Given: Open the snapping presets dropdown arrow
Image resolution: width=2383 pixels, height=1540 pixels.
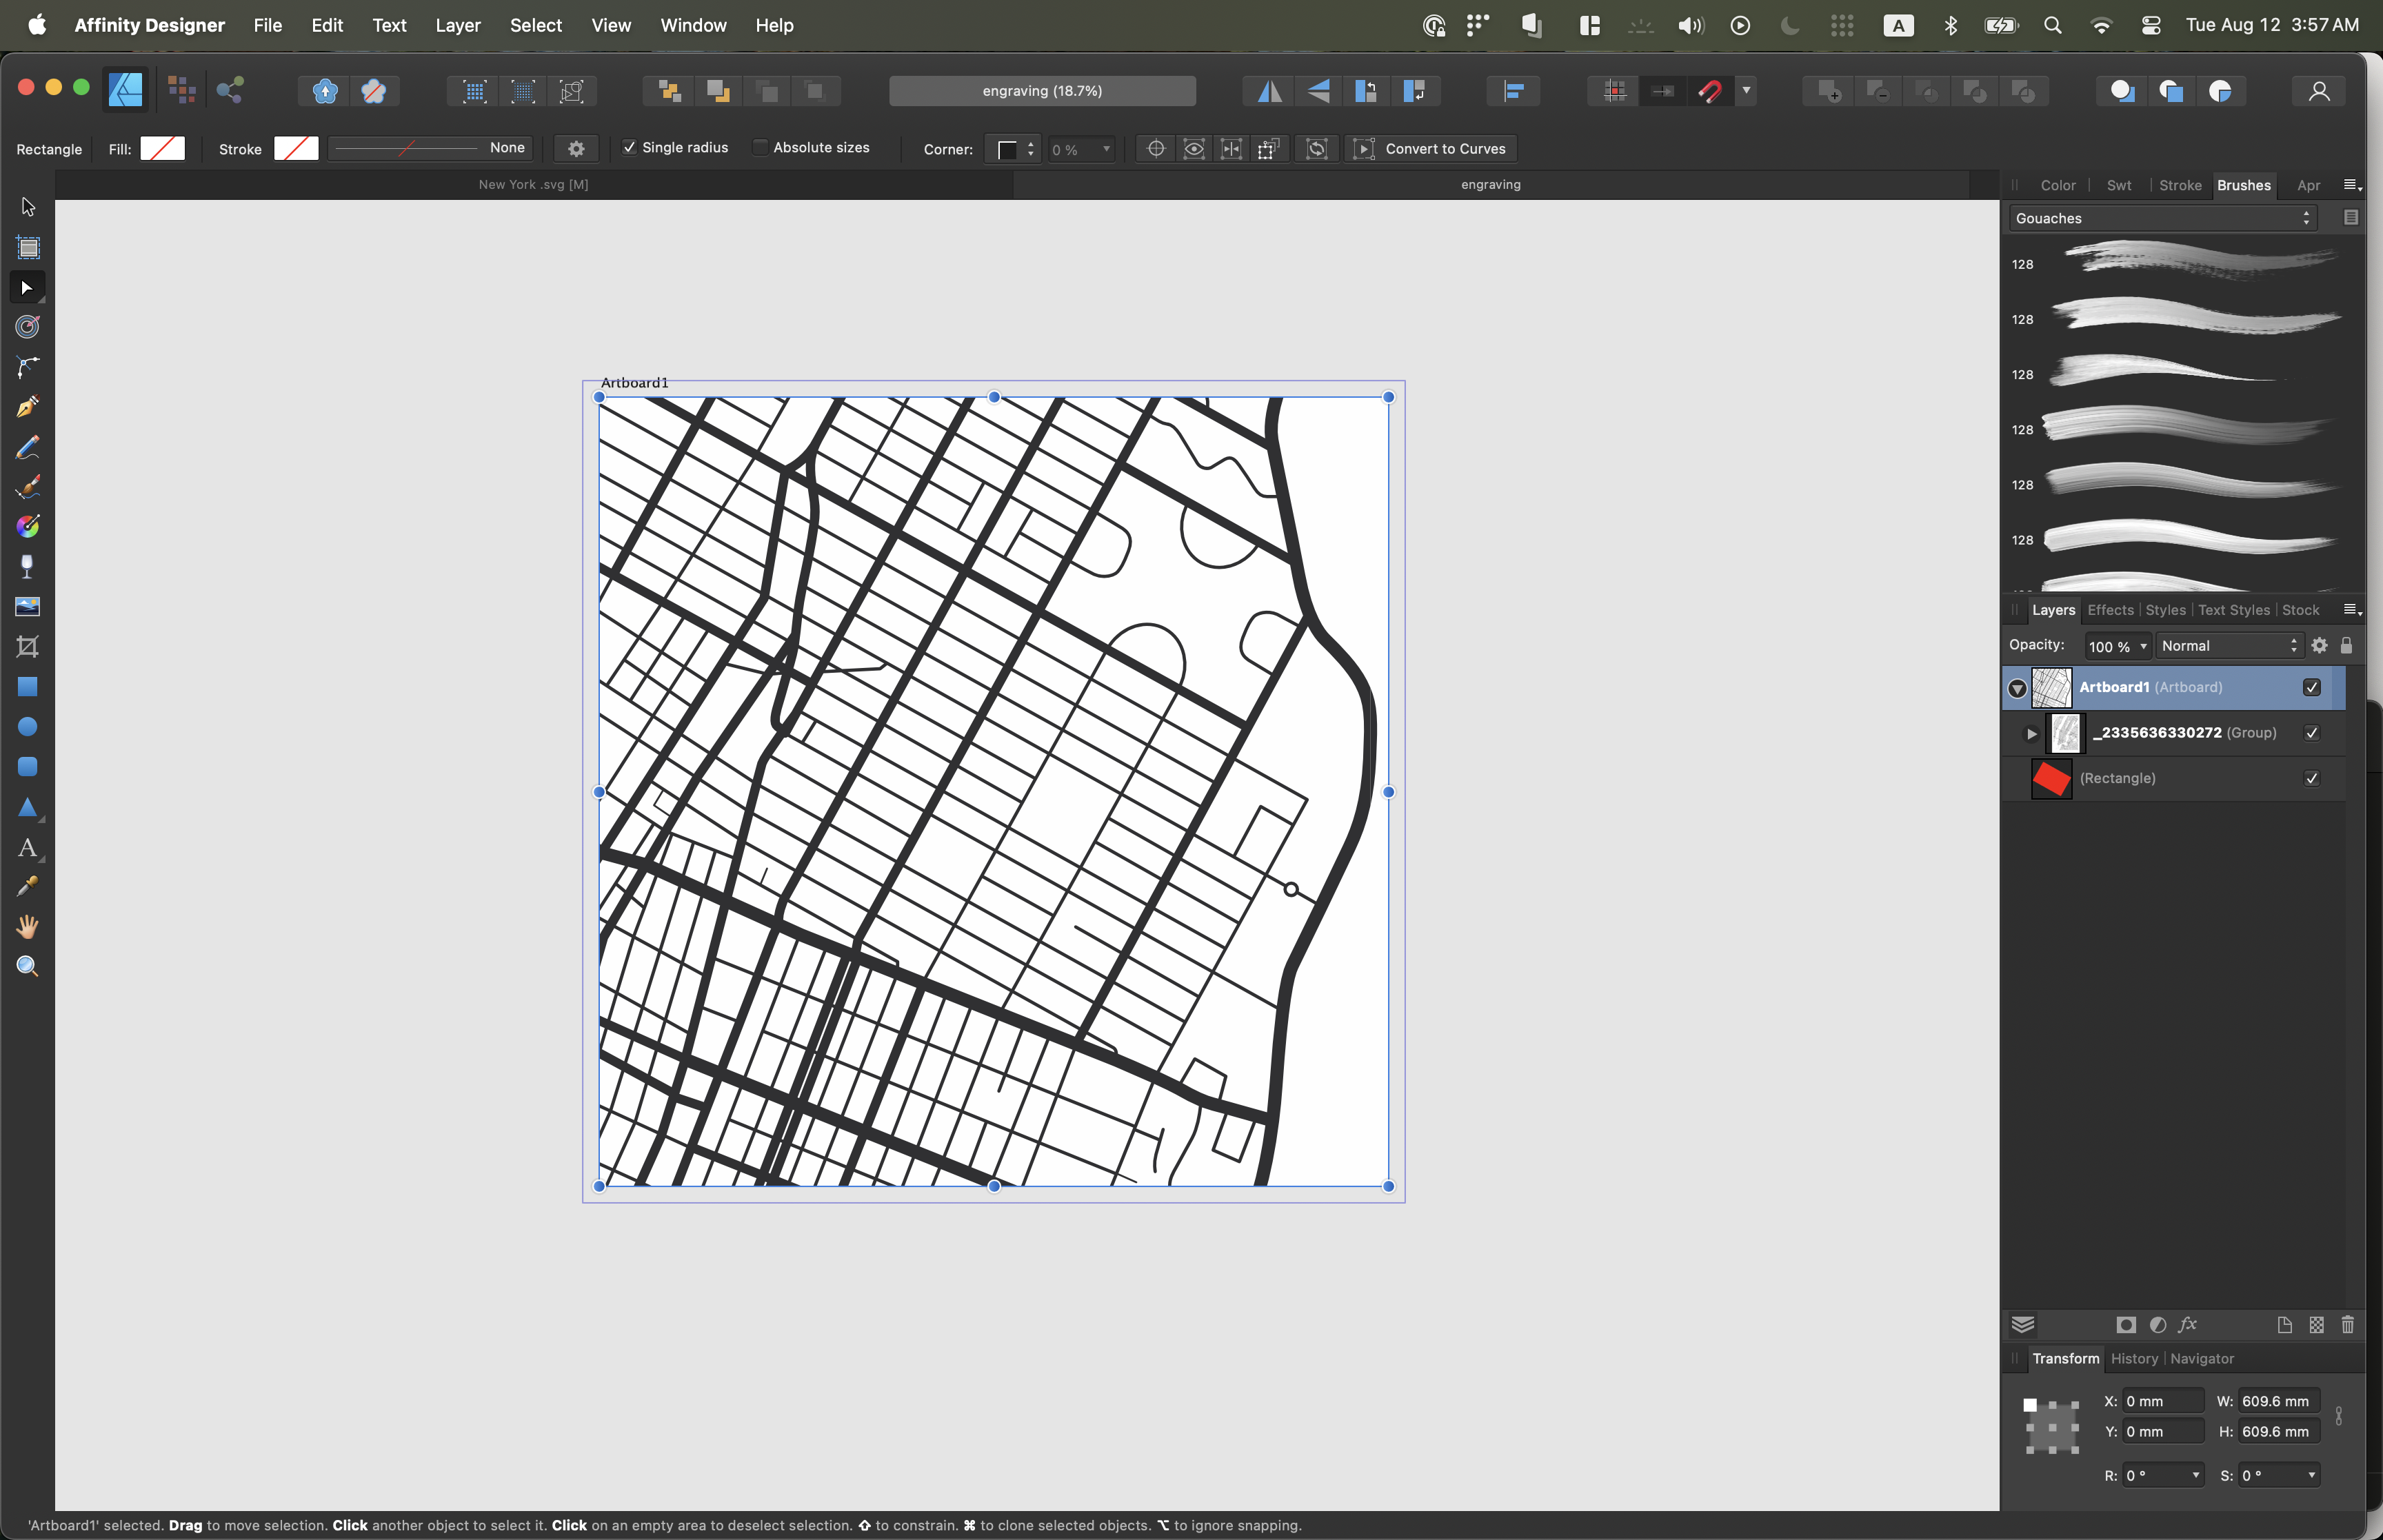Looking at the screenshot, I should [x=1746, y=91].
